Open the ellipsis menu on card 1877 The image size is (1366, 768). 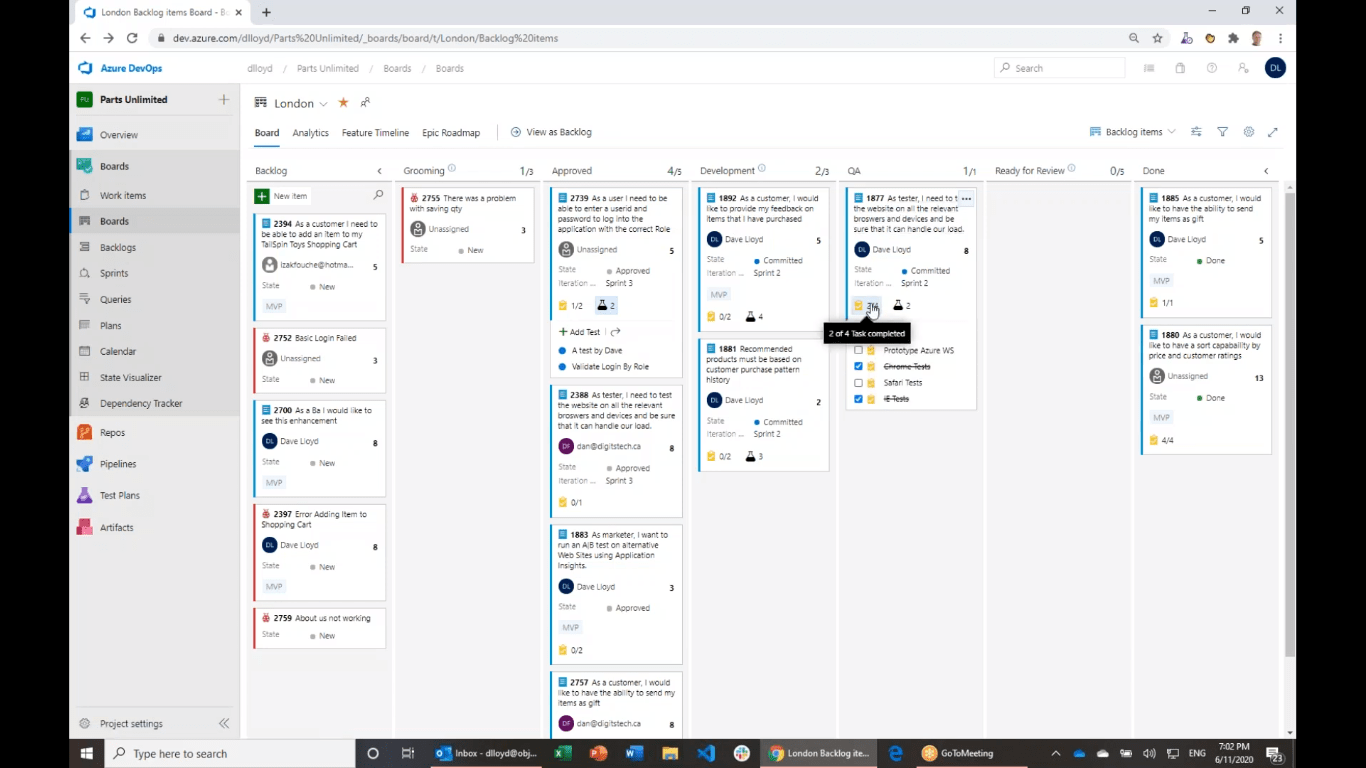pyautogui.click(x=965, y=199)
